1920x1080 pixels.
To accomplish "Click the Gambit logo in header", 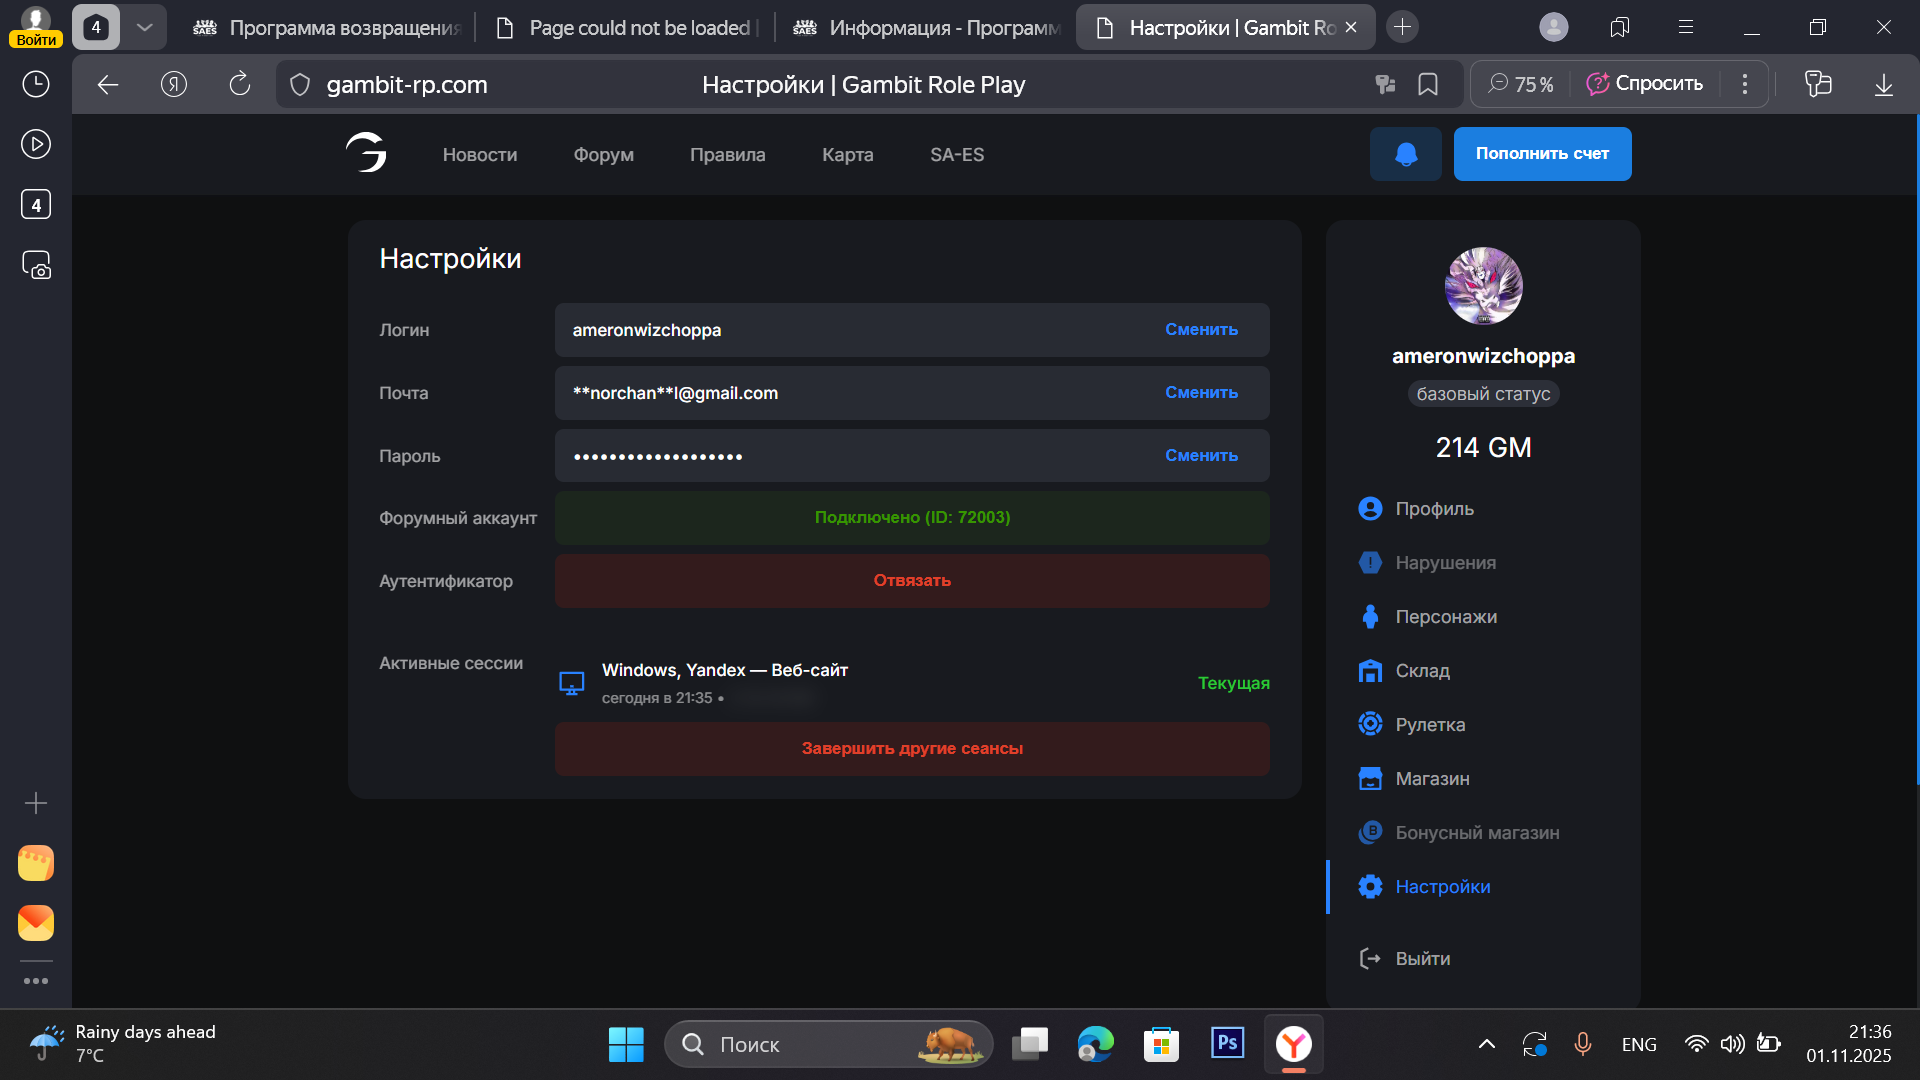I will click(x=366, y=153).
